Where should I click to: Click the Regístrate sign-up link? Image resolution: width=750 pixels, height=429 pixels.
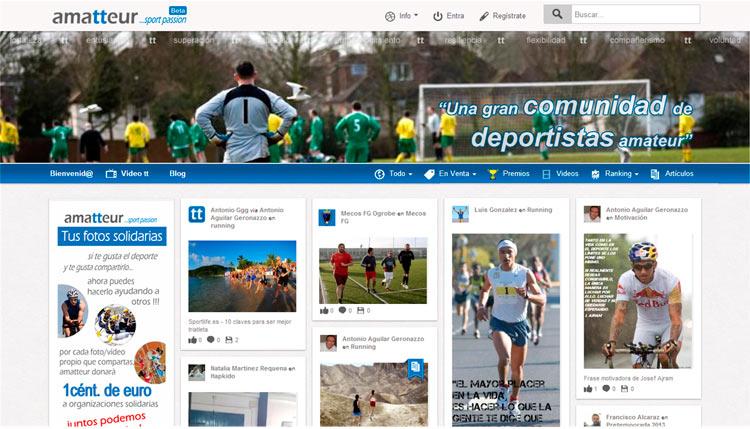coord(509,16)
